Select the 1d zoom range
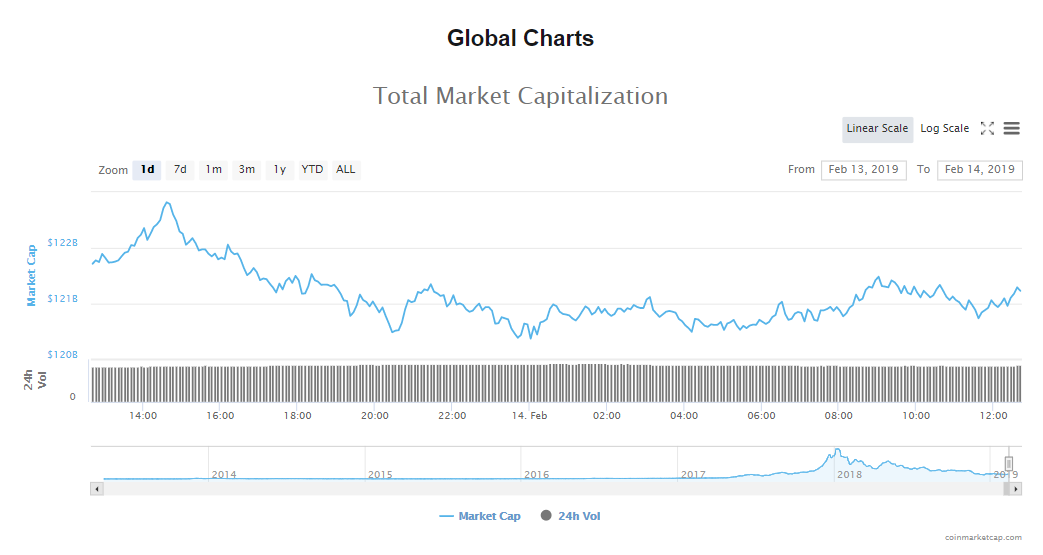The height and width of the screenshot is (555, 1043). pos(147,170)
